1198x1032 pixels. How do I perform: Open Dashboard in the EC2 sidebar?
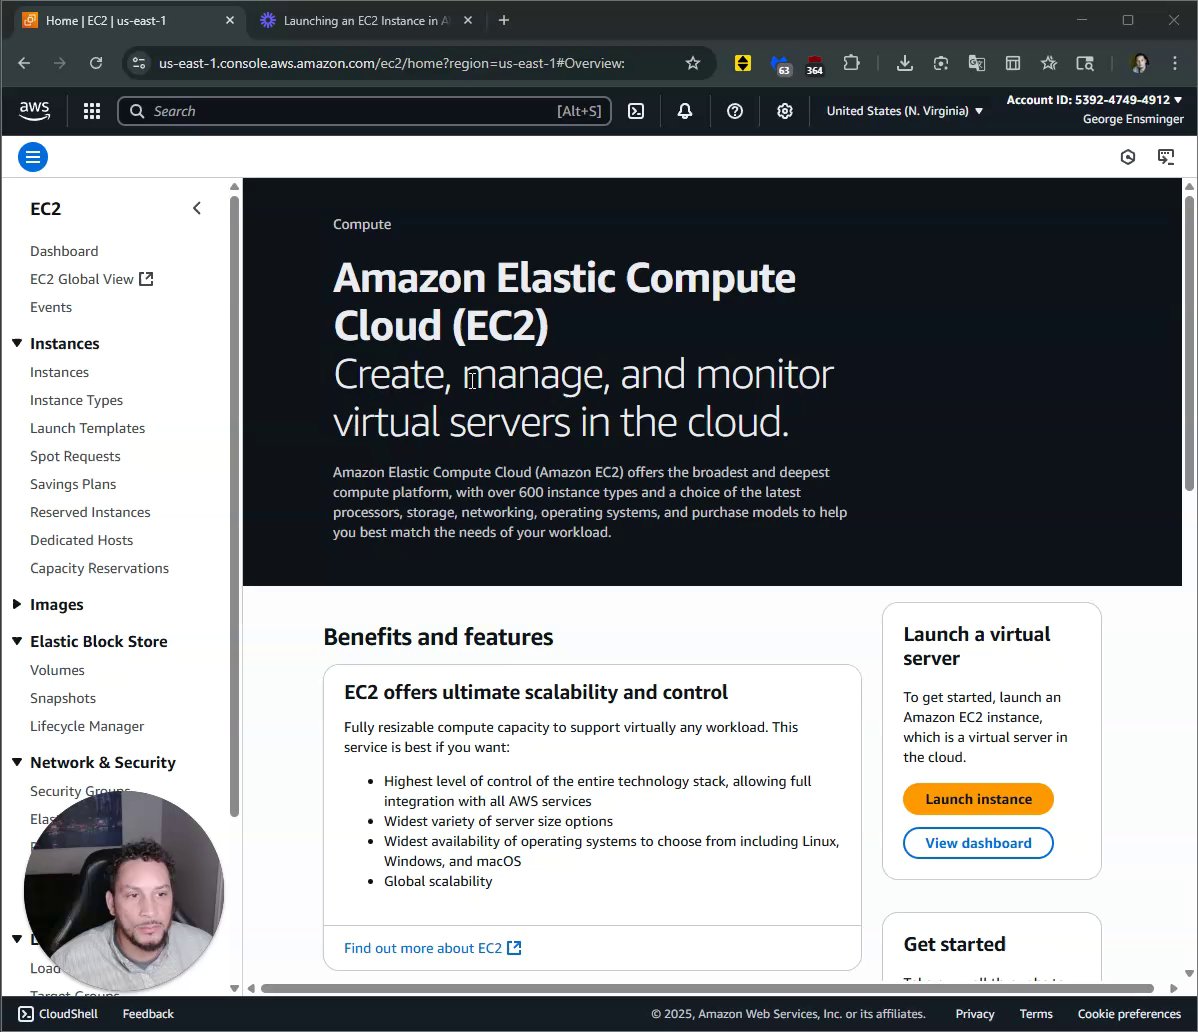(x=64, y=251)
